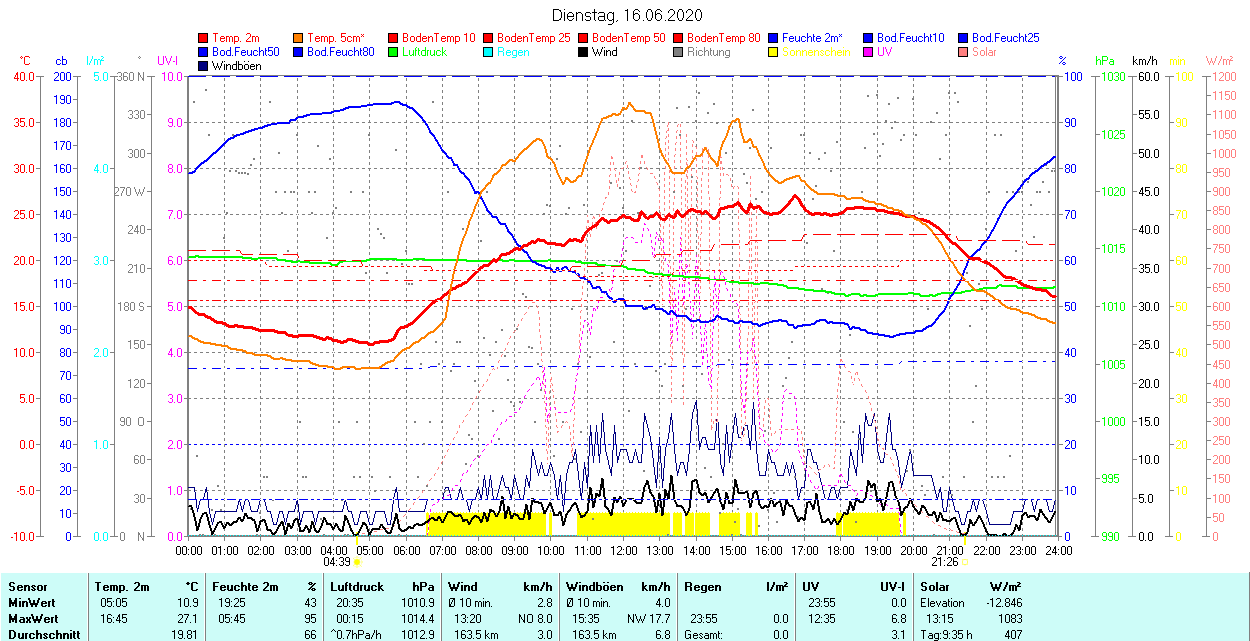Viewport: 1250px width, 641px height.
Task: Click the W/m² axis unit label
Action: (1218, 60)
